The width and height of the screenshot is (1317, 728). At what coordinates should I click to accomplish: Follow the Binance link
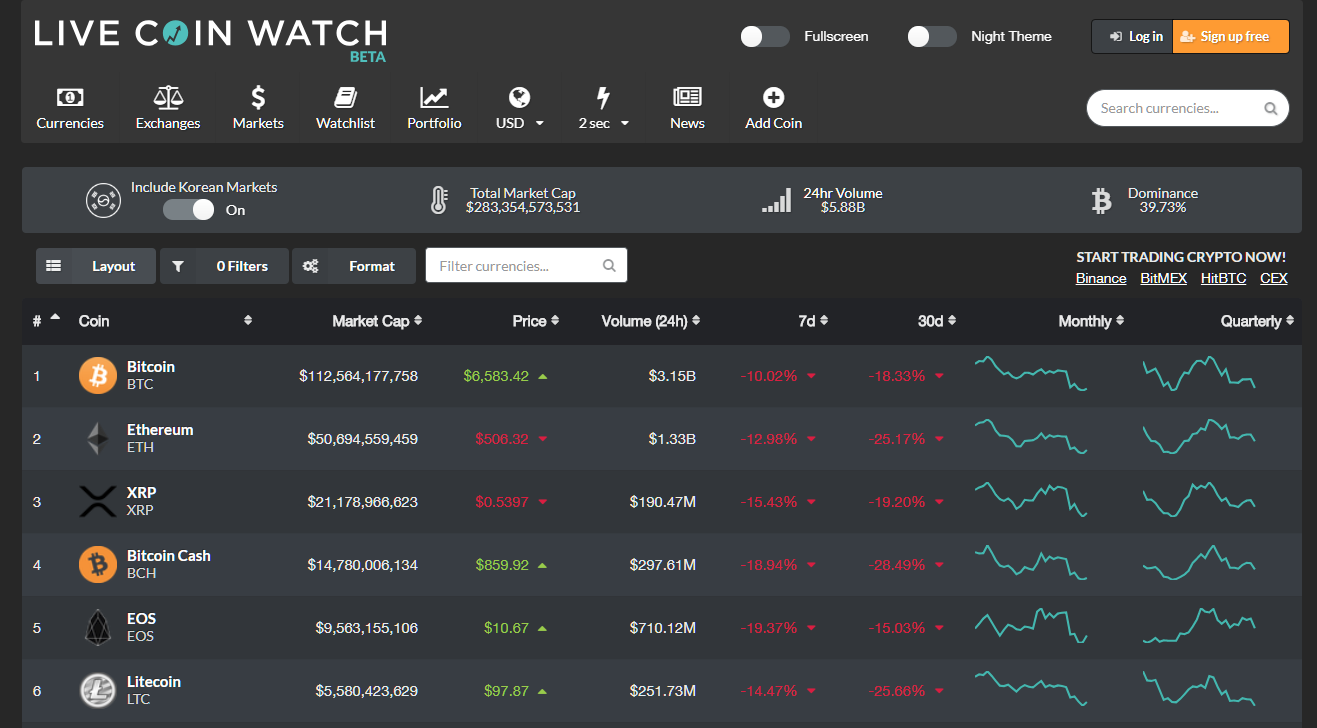[1101, 278]
